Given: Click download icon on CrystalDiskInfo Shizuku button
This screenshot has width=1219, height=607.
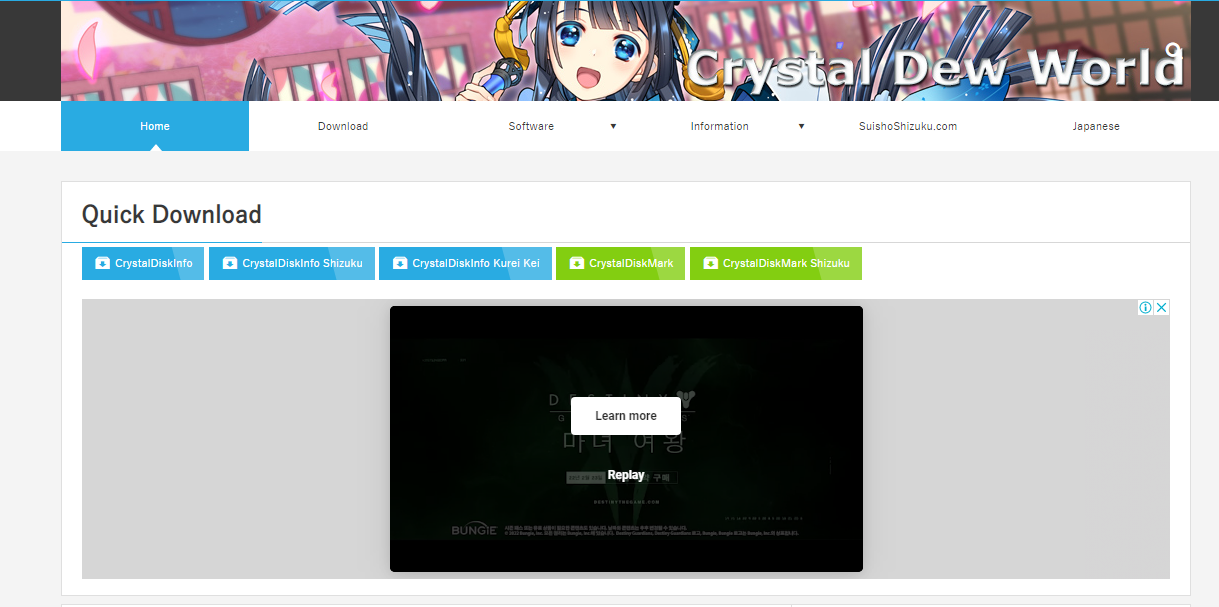Looking at the screenshot, I should (229, 263).
